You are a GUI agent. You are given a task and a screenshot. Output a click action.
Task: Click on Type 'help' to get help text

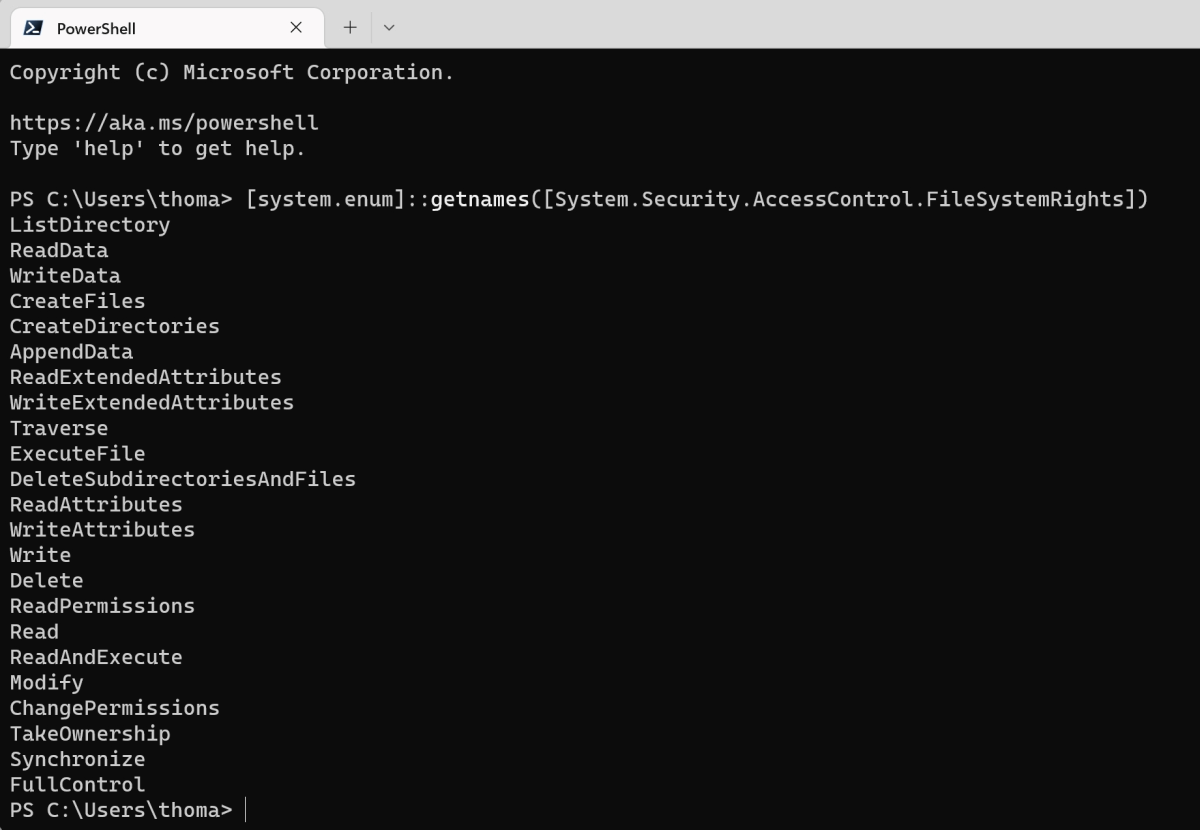[x=157, y=148]
